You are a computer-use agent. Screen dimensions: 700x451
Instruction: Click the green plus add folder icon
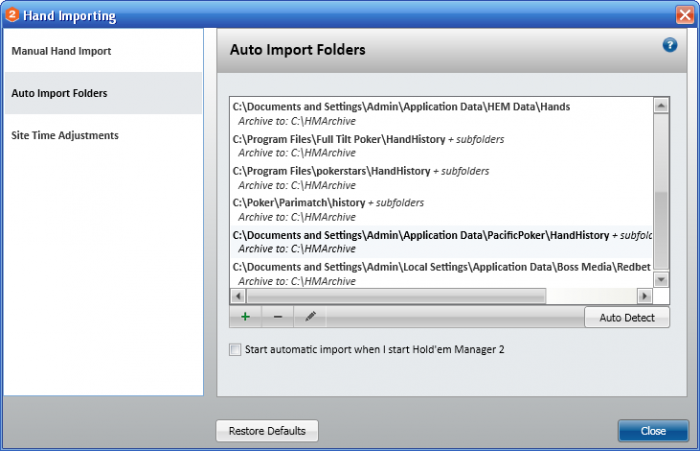tap(245, 316)
